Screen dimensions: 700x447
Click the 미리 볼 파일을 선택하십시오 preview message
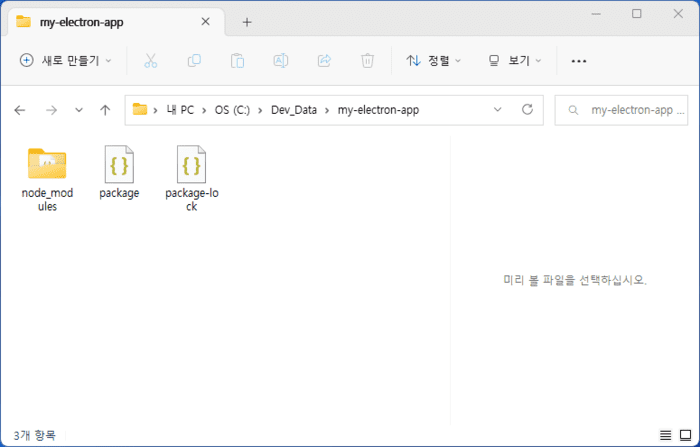(x=575, y=280)
